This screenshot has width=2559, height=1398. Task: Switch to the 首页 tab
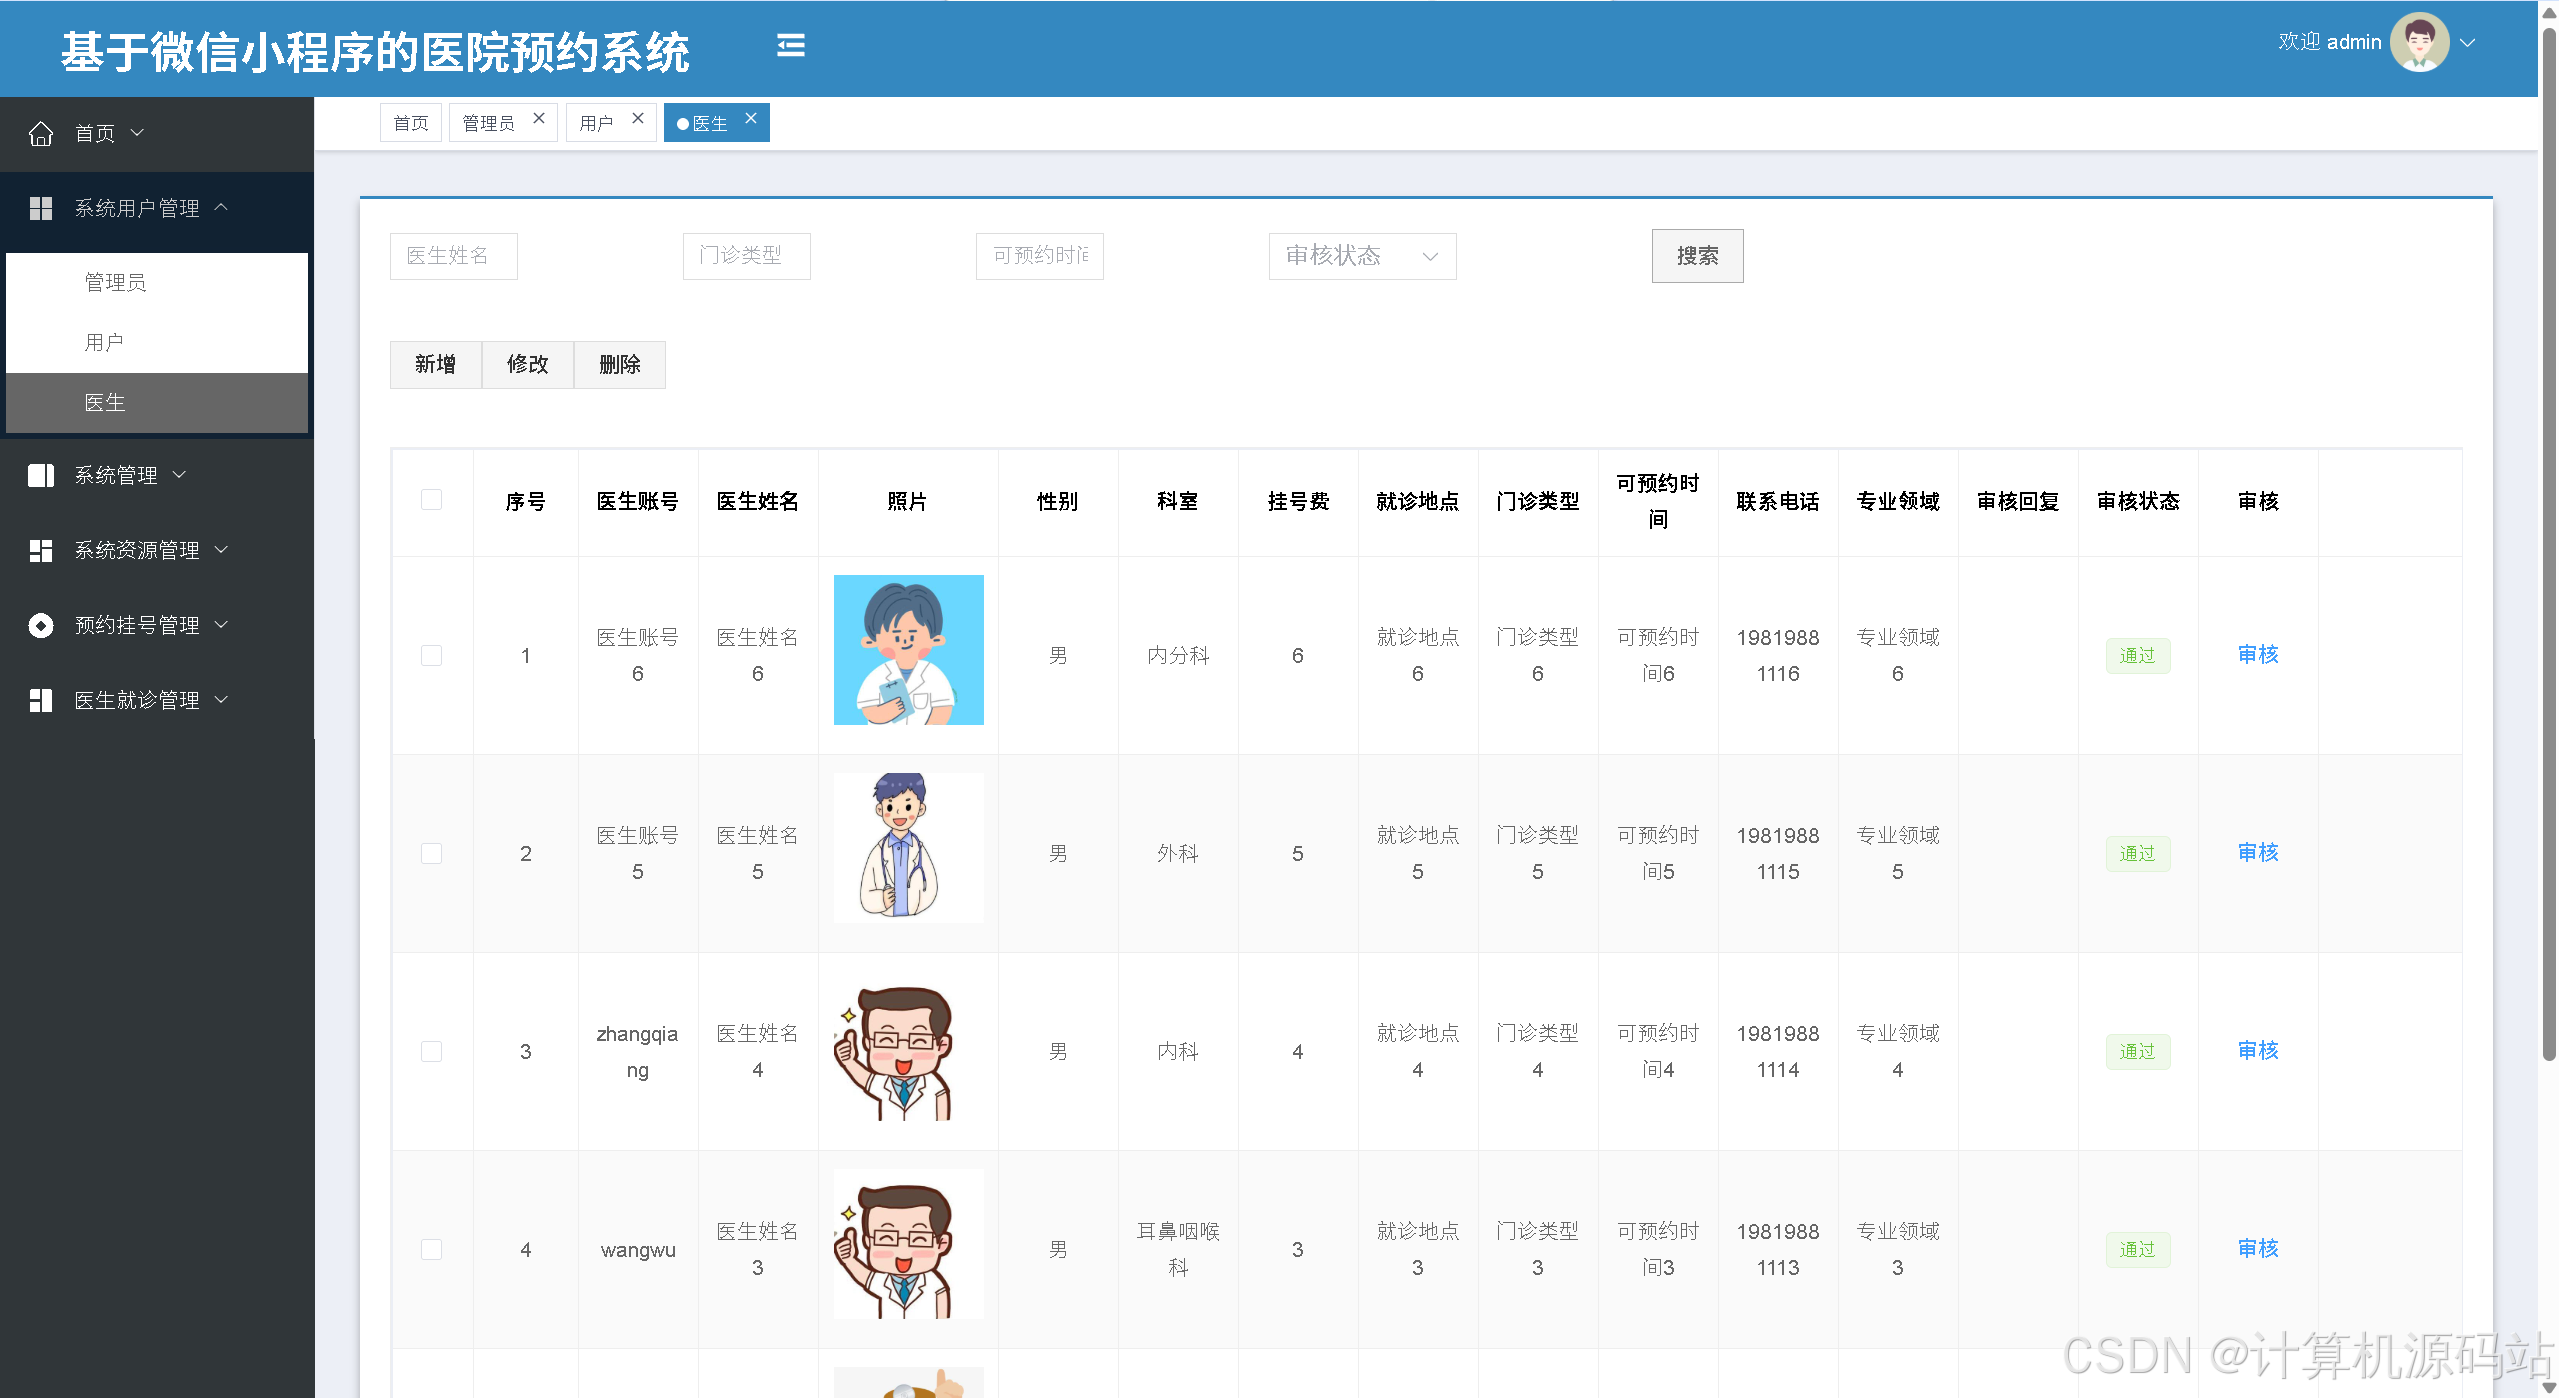click(410, 123)
